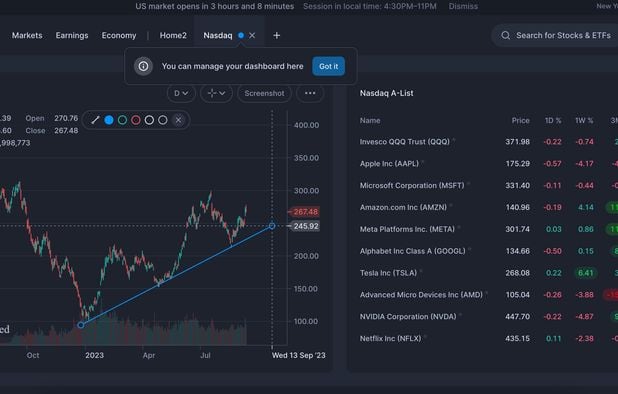Close the drawing color toolbar
Viewport: 618px width, 394px height.
point(179,120)
